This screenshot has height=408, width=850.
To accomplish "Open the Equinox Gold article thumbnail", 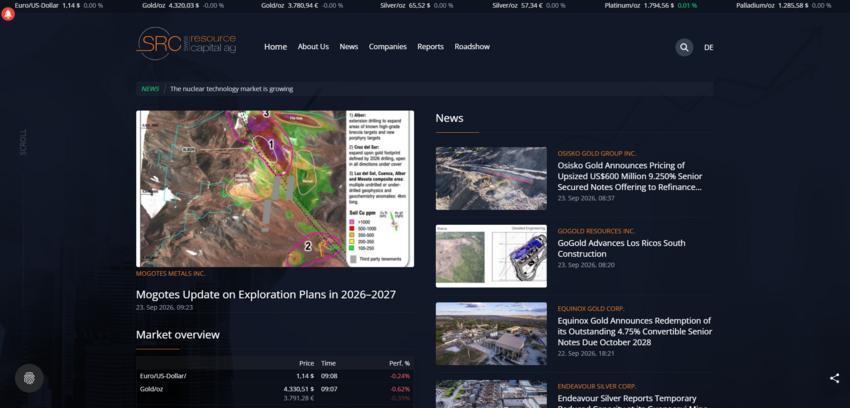I will (491, 333).
